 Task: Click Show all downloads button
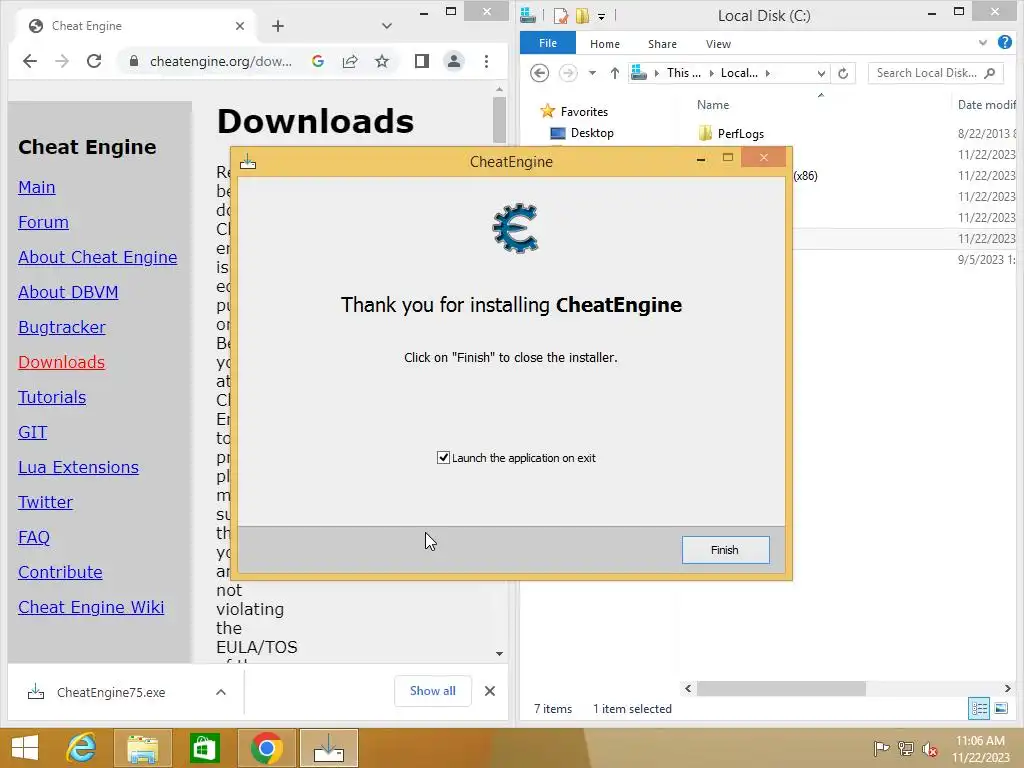(x=433, y=691)
